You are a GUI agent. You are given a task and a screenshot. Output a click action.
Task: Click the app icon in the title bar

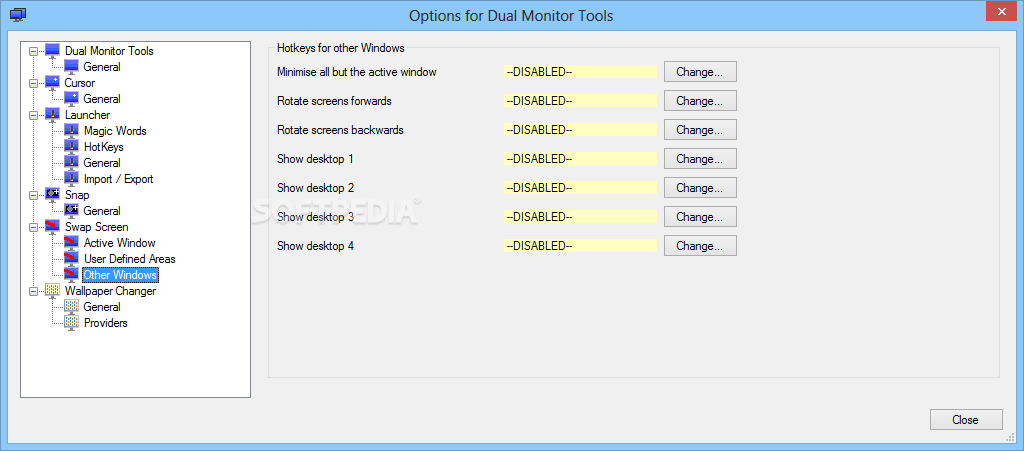[18, 15]
